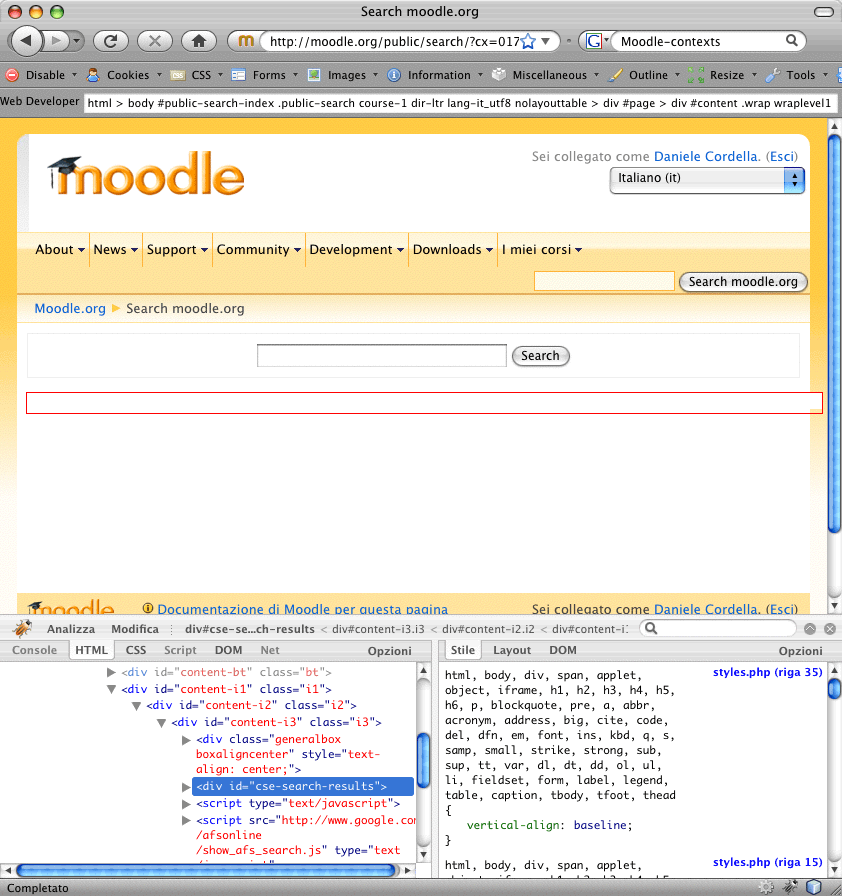Close Firebug panel with the X icon
Screen dimensions: 842x896
(x=830, y=629)
